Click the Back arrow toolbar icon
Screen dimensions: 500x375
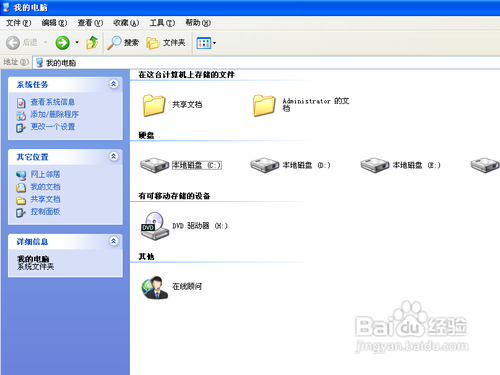click(13, 43)
